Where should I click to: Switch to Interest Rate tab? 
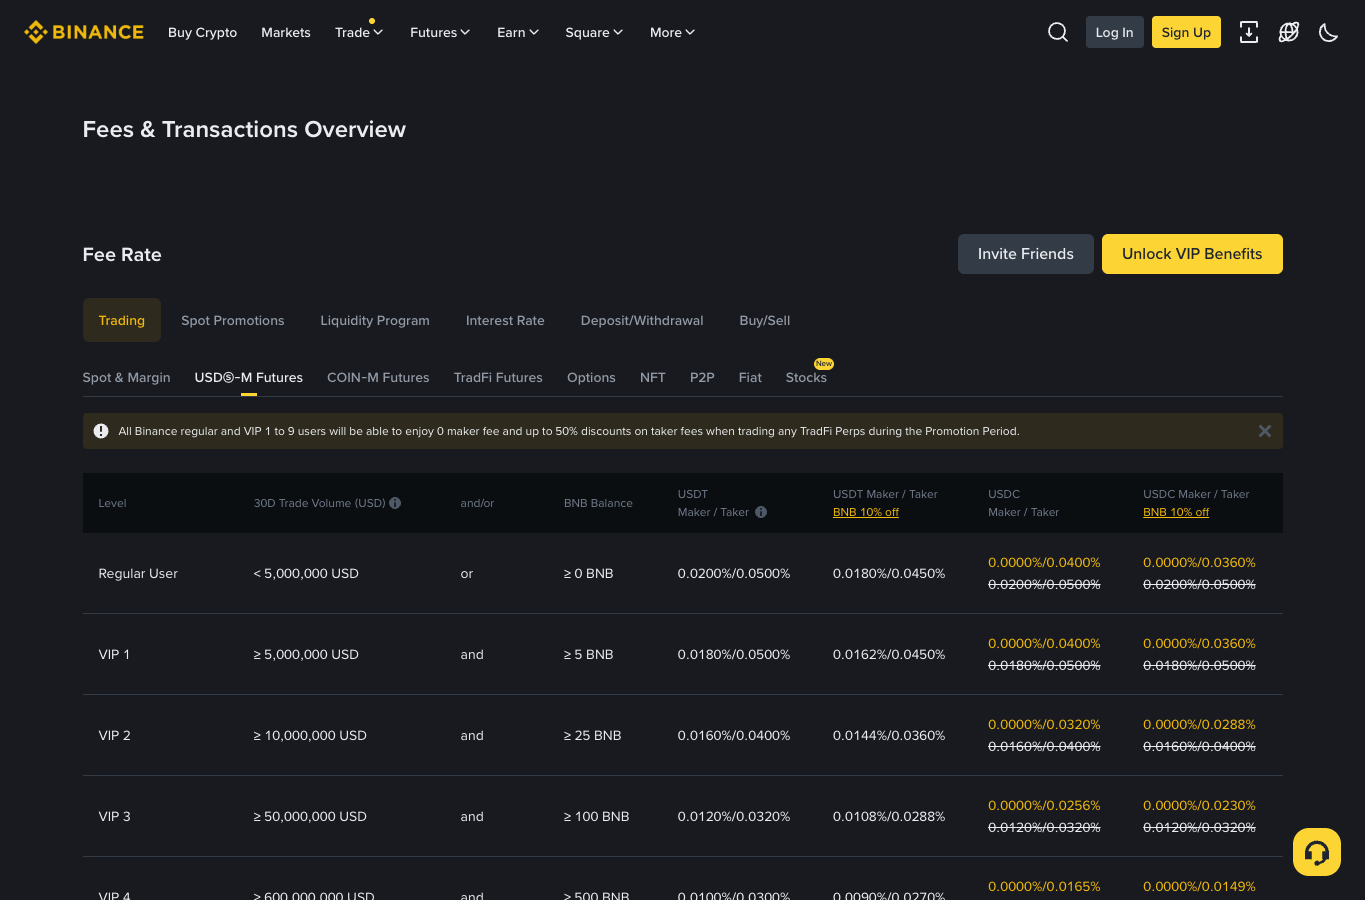(505, 320)
